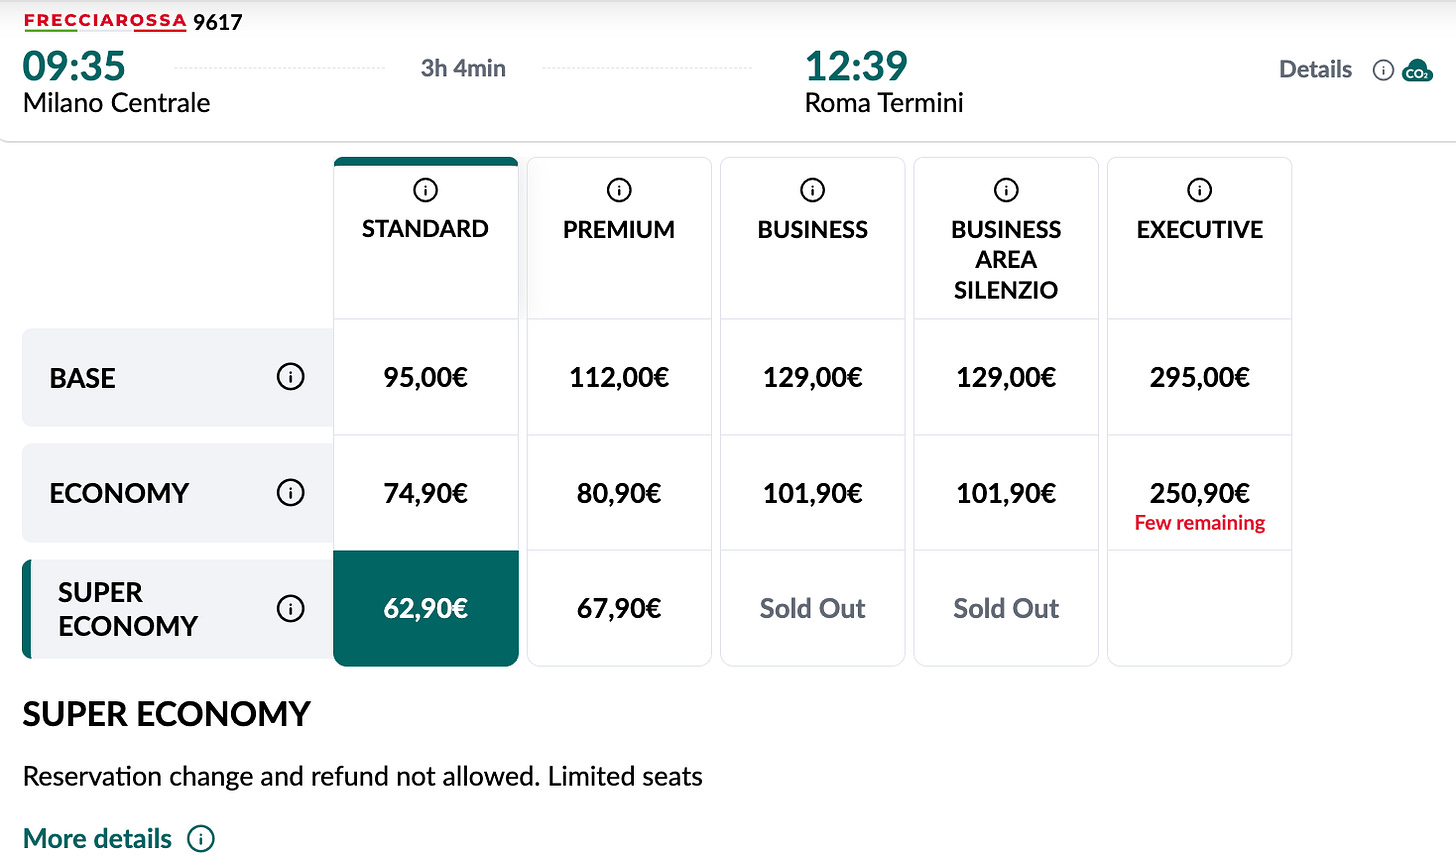
Task: Choose the Executive Economy 250,90€ fare
Action: point(1199,492)
